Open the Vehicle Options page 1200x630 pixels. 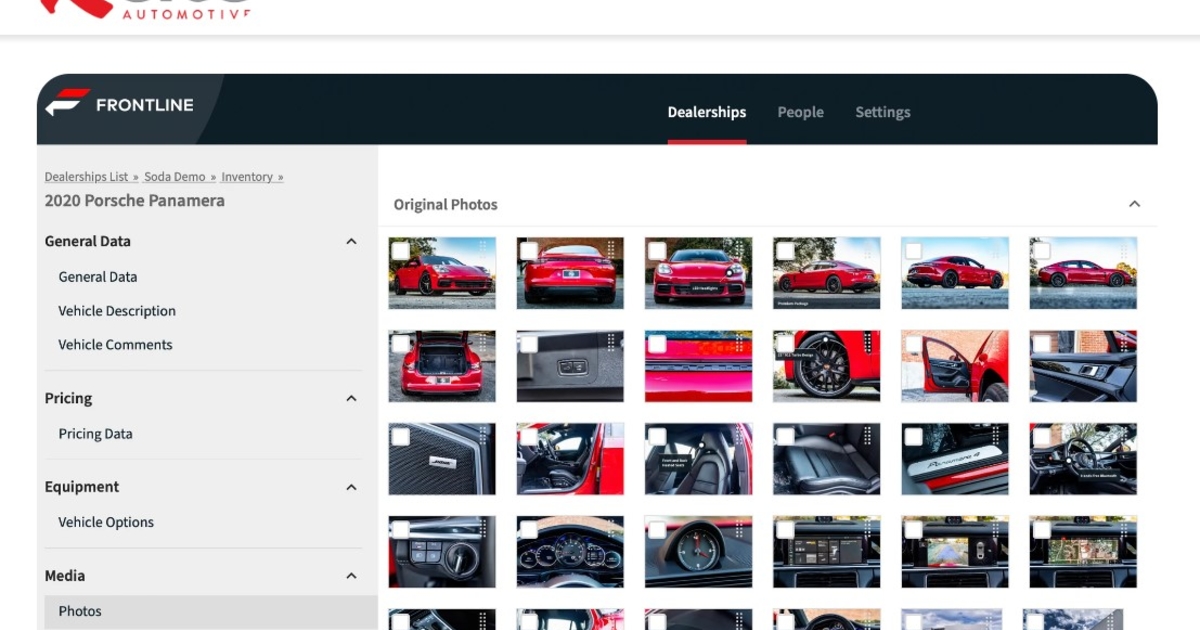(x=106, y=521)
